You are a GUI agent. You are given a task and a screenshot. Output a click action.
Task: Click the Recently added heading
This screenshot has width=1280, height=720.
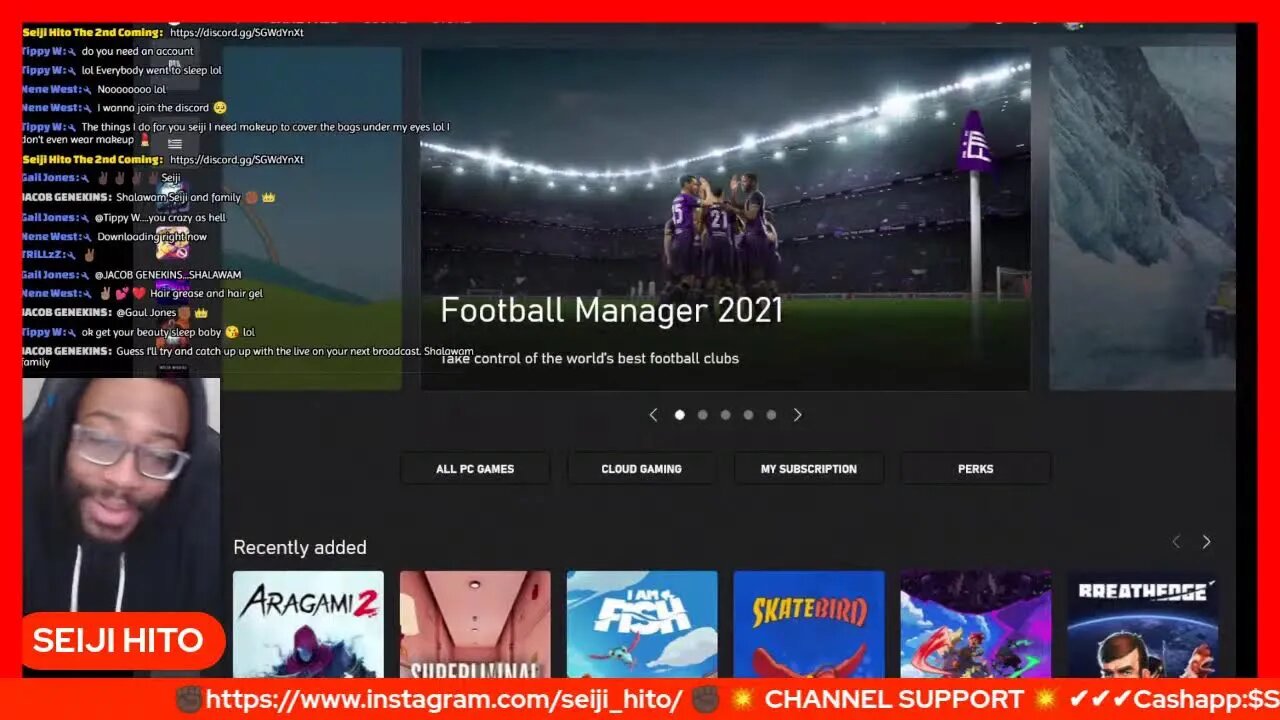(x=300, y=547)
